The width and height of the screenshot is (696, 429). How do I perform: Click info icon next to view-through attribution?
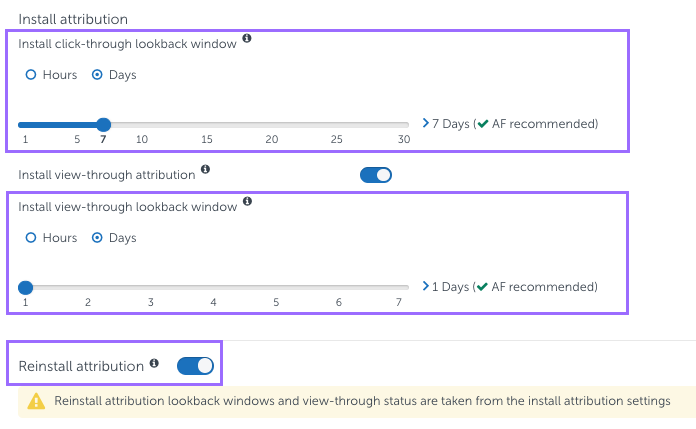click(205, 170)
